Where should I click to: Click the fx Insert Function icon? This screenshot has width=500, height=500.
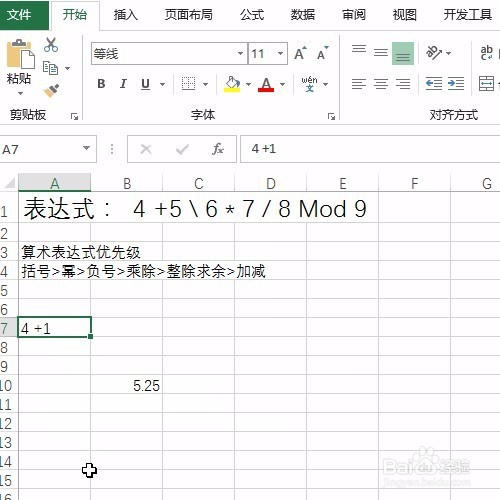(218, 149)
